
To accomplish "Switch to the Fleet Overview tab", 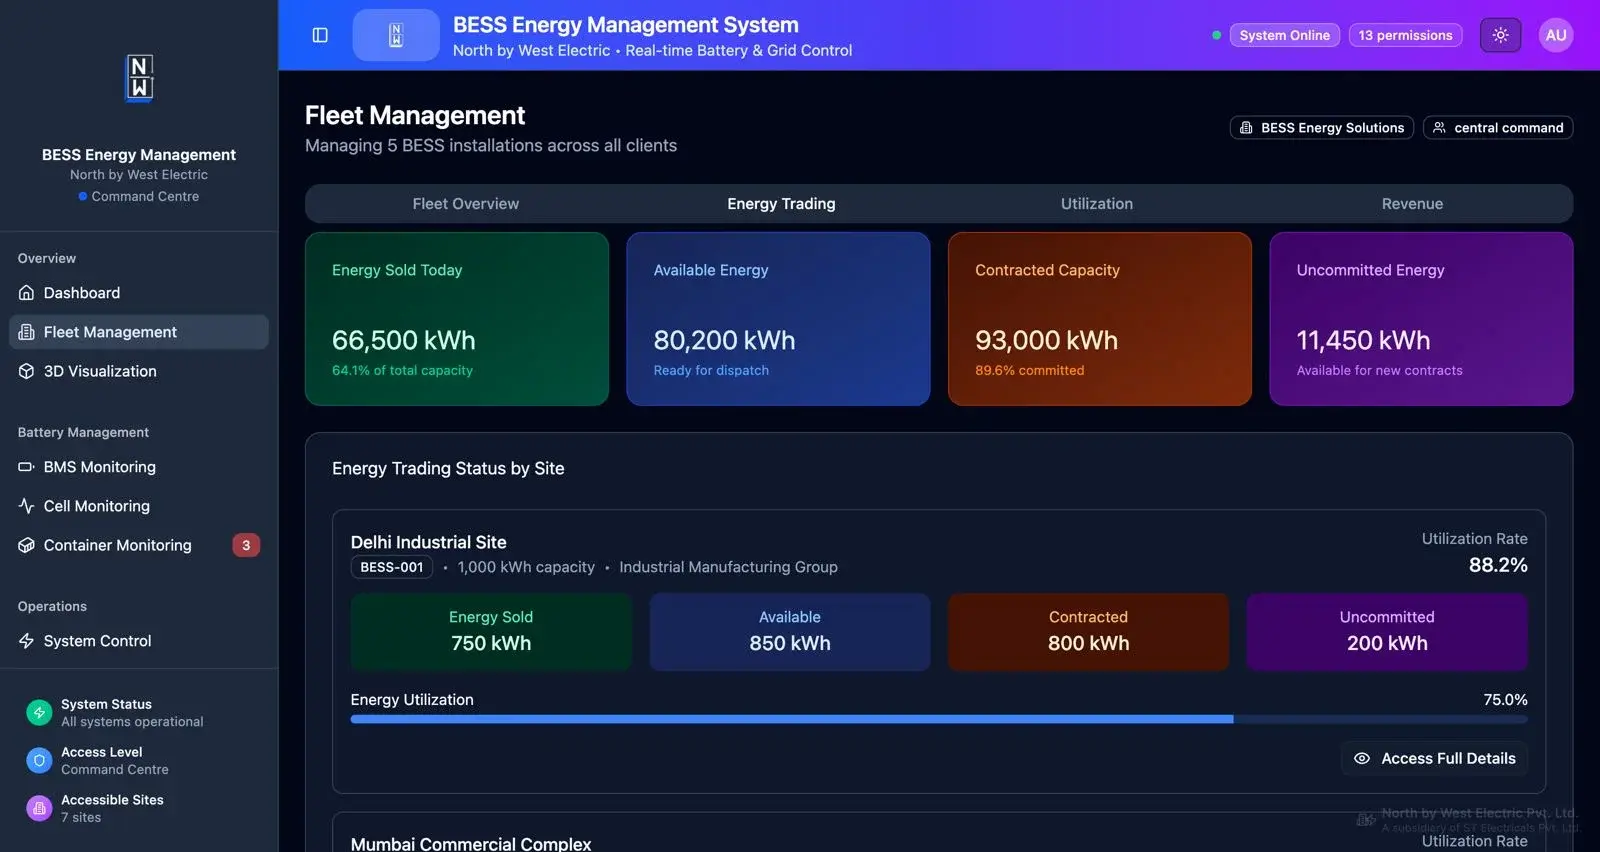I will pyautogui.click(x=466, y=204).
